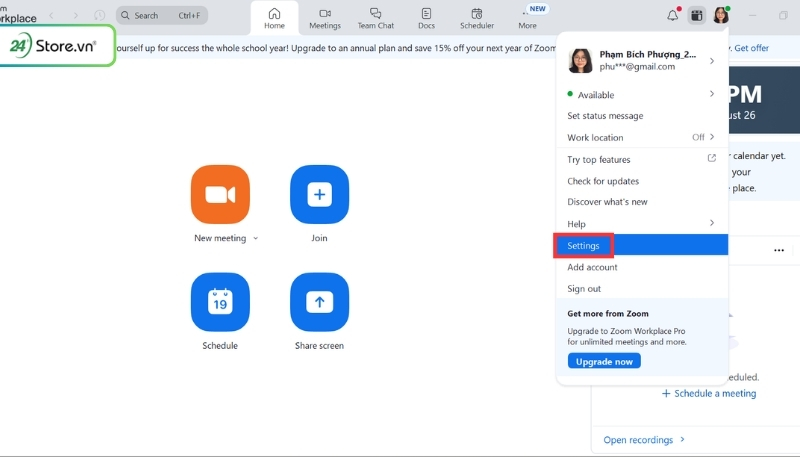800x457 pixels.
Task: Expand the New meeting dropdown arrow
Action: point(256,239)
